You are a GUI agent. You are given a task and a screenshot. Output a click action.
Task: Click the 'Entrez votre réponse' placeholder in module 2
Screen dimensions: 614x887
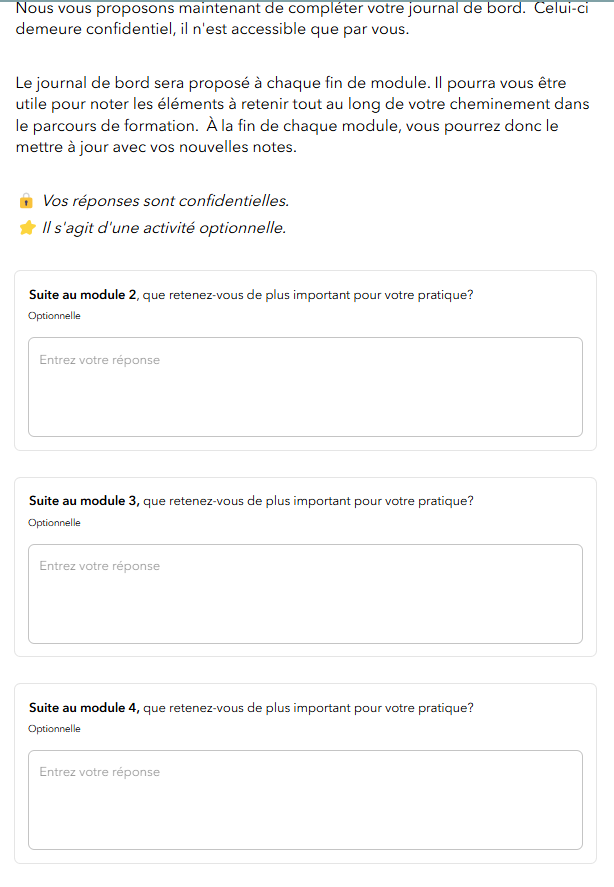[98, 359]
